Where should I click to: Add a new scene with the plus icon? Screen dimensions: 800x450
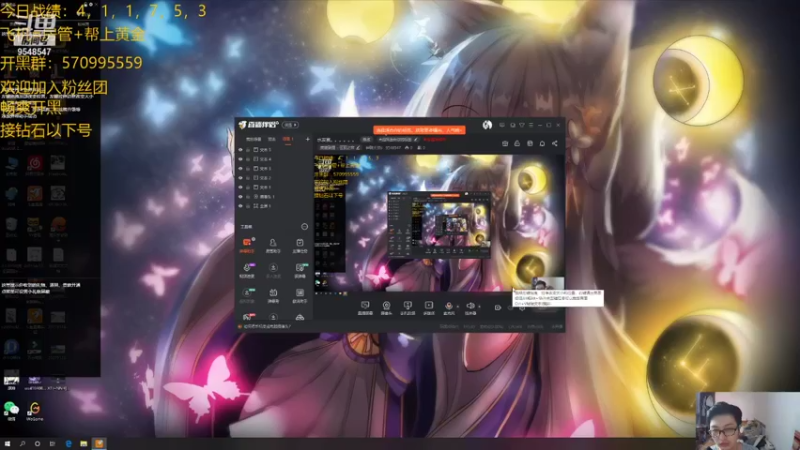click(308, 139)
